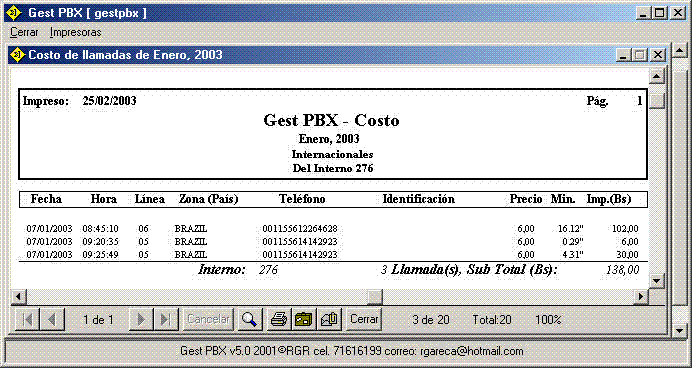Click phone number 001155612264628
692x368 pixels.
pos(300,229)
